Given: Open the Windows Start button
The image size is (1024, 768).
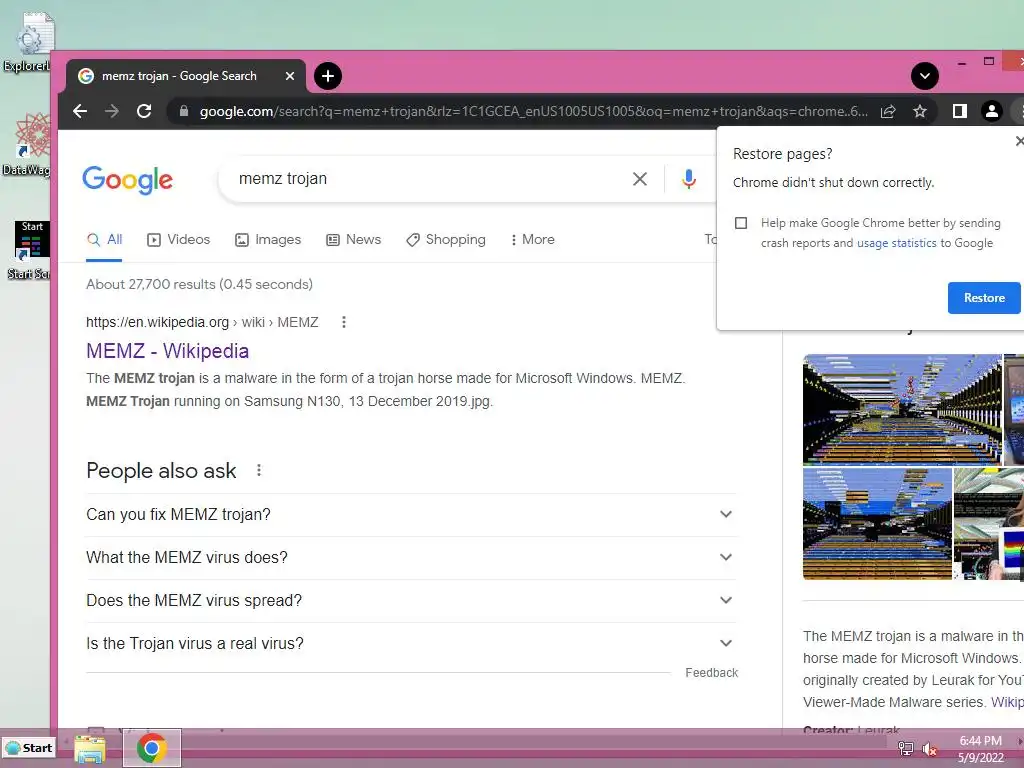Looking at the screenshot, I should tap(29, 748).
